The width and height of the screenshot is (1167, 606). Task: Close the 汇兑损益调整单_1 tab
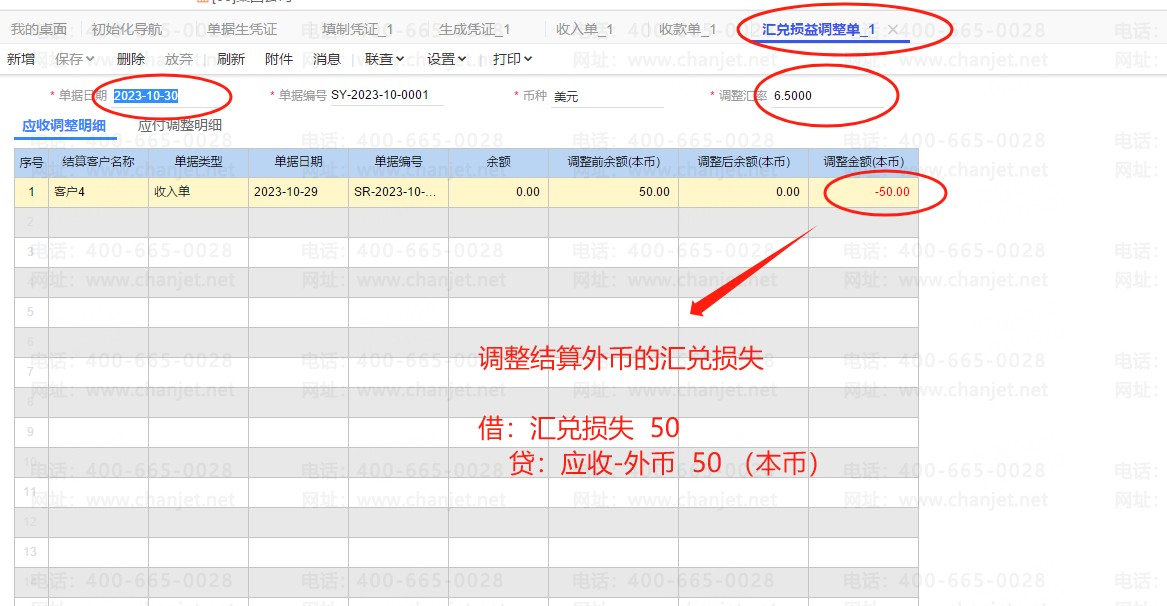[892, 30]
